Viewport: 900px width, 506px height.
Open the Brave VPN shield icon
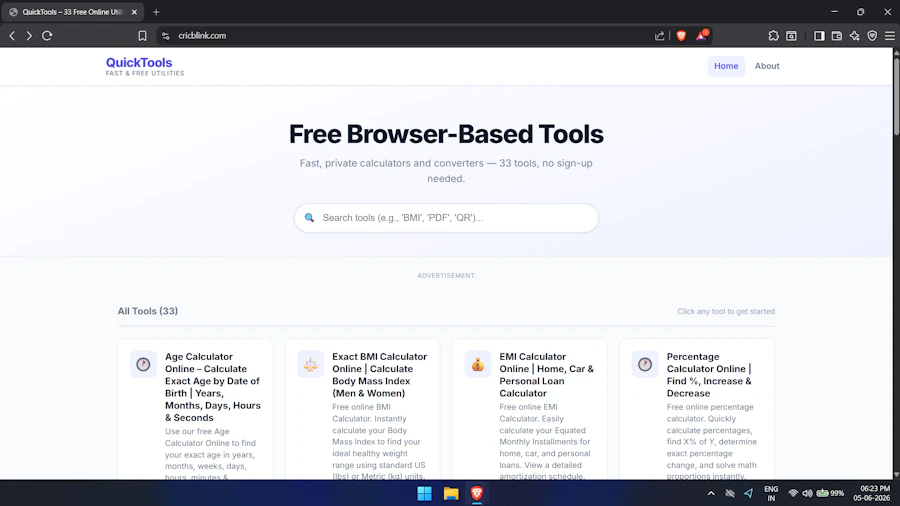pos(872,36)
